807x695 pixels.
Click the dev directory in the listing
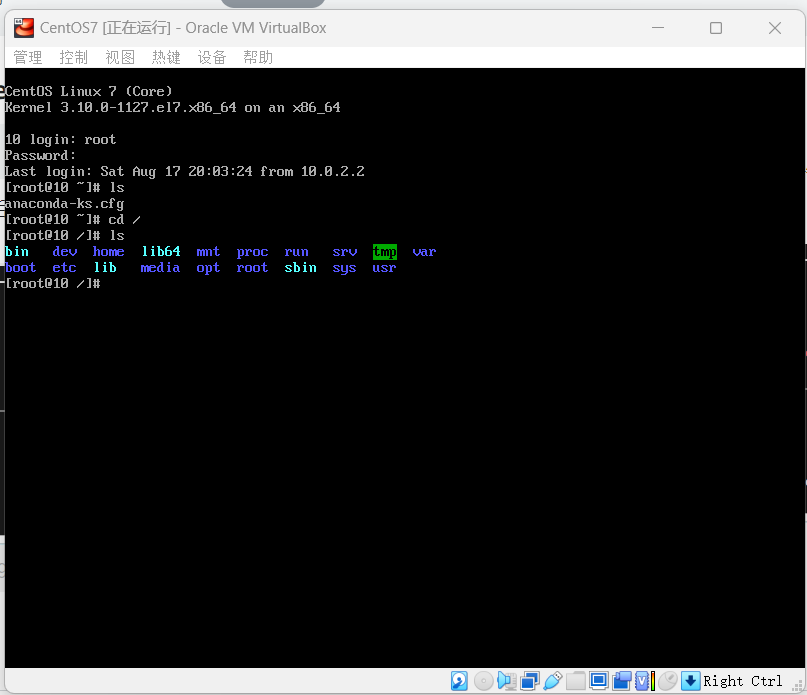tap(65, 252)
